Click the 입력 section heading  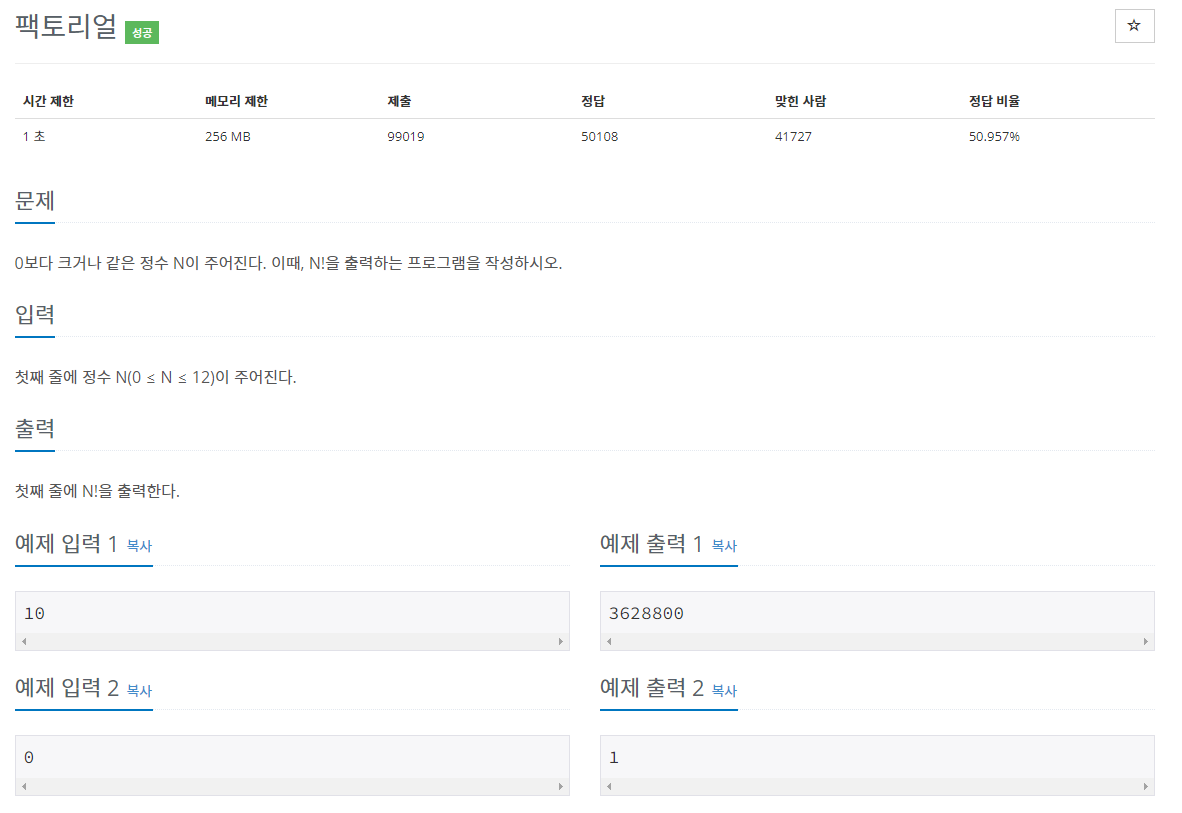(35, 314)
